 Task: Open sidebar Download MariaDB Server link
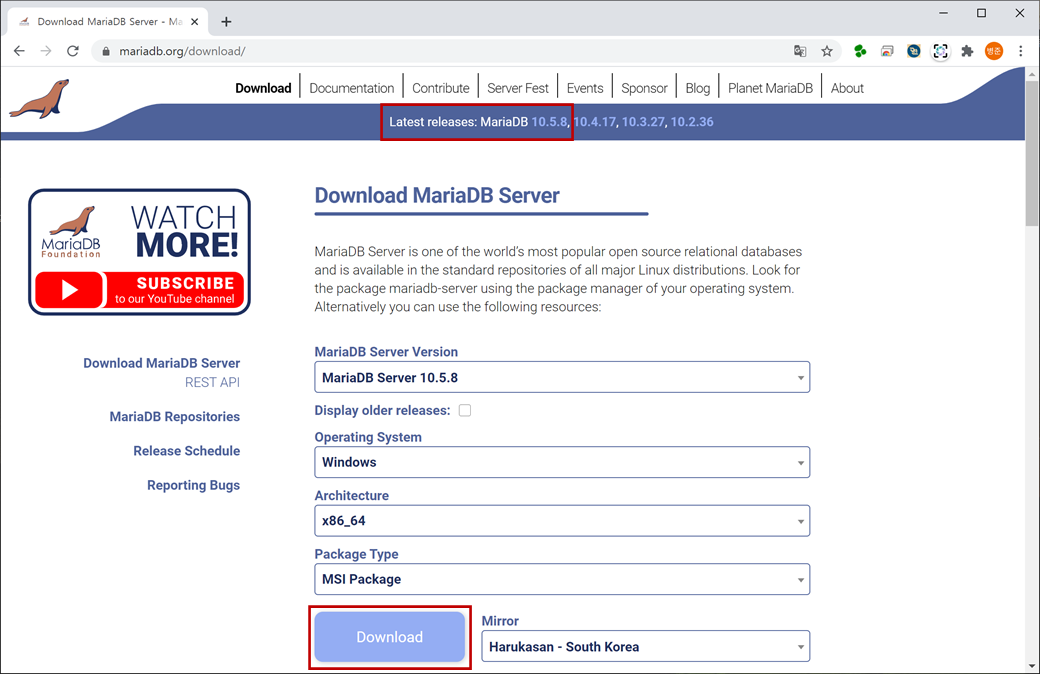pos(162,363)
